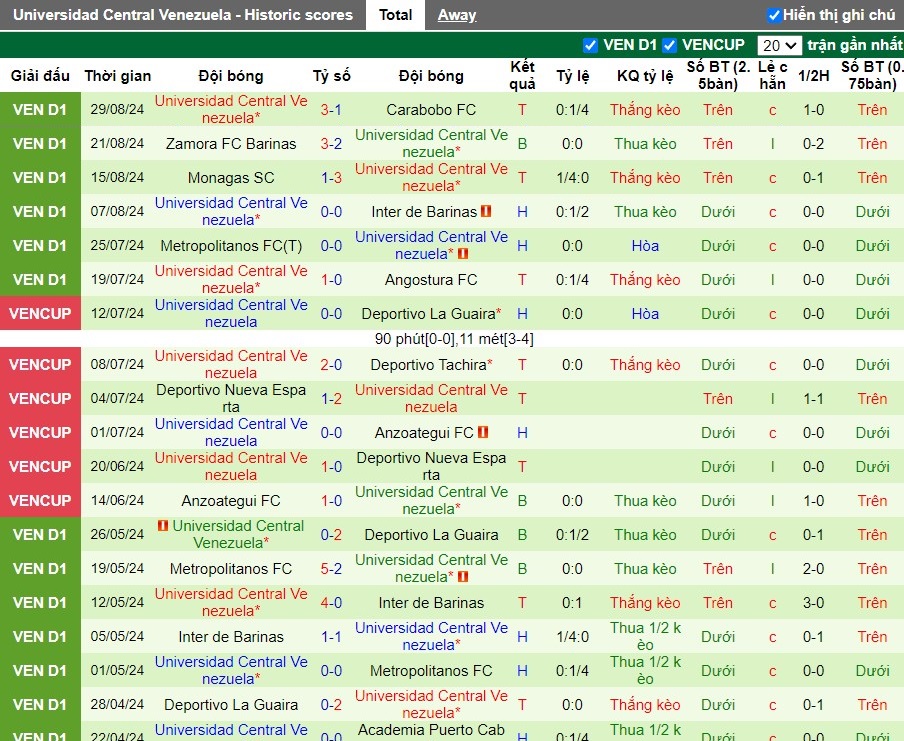Click the Giải đấu column header

pos(40,76)
